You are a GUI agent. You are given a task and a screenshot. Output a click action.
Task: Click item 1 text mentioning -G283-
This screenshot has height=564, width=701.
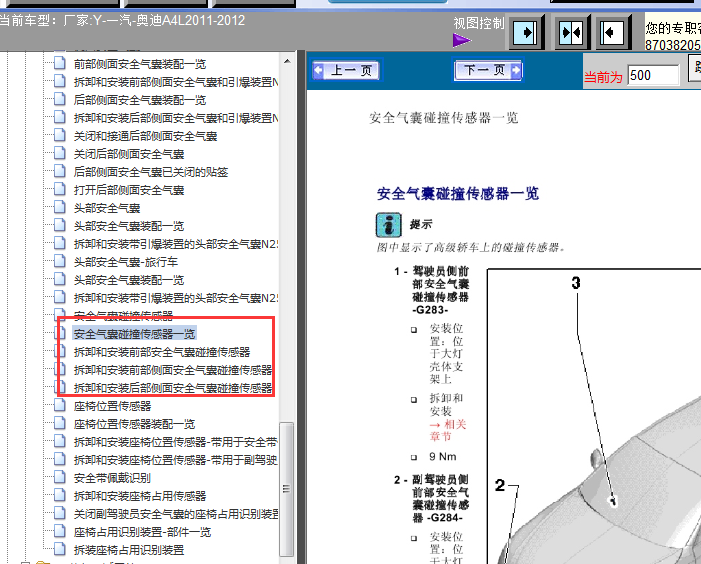click(x=440, y=290)
